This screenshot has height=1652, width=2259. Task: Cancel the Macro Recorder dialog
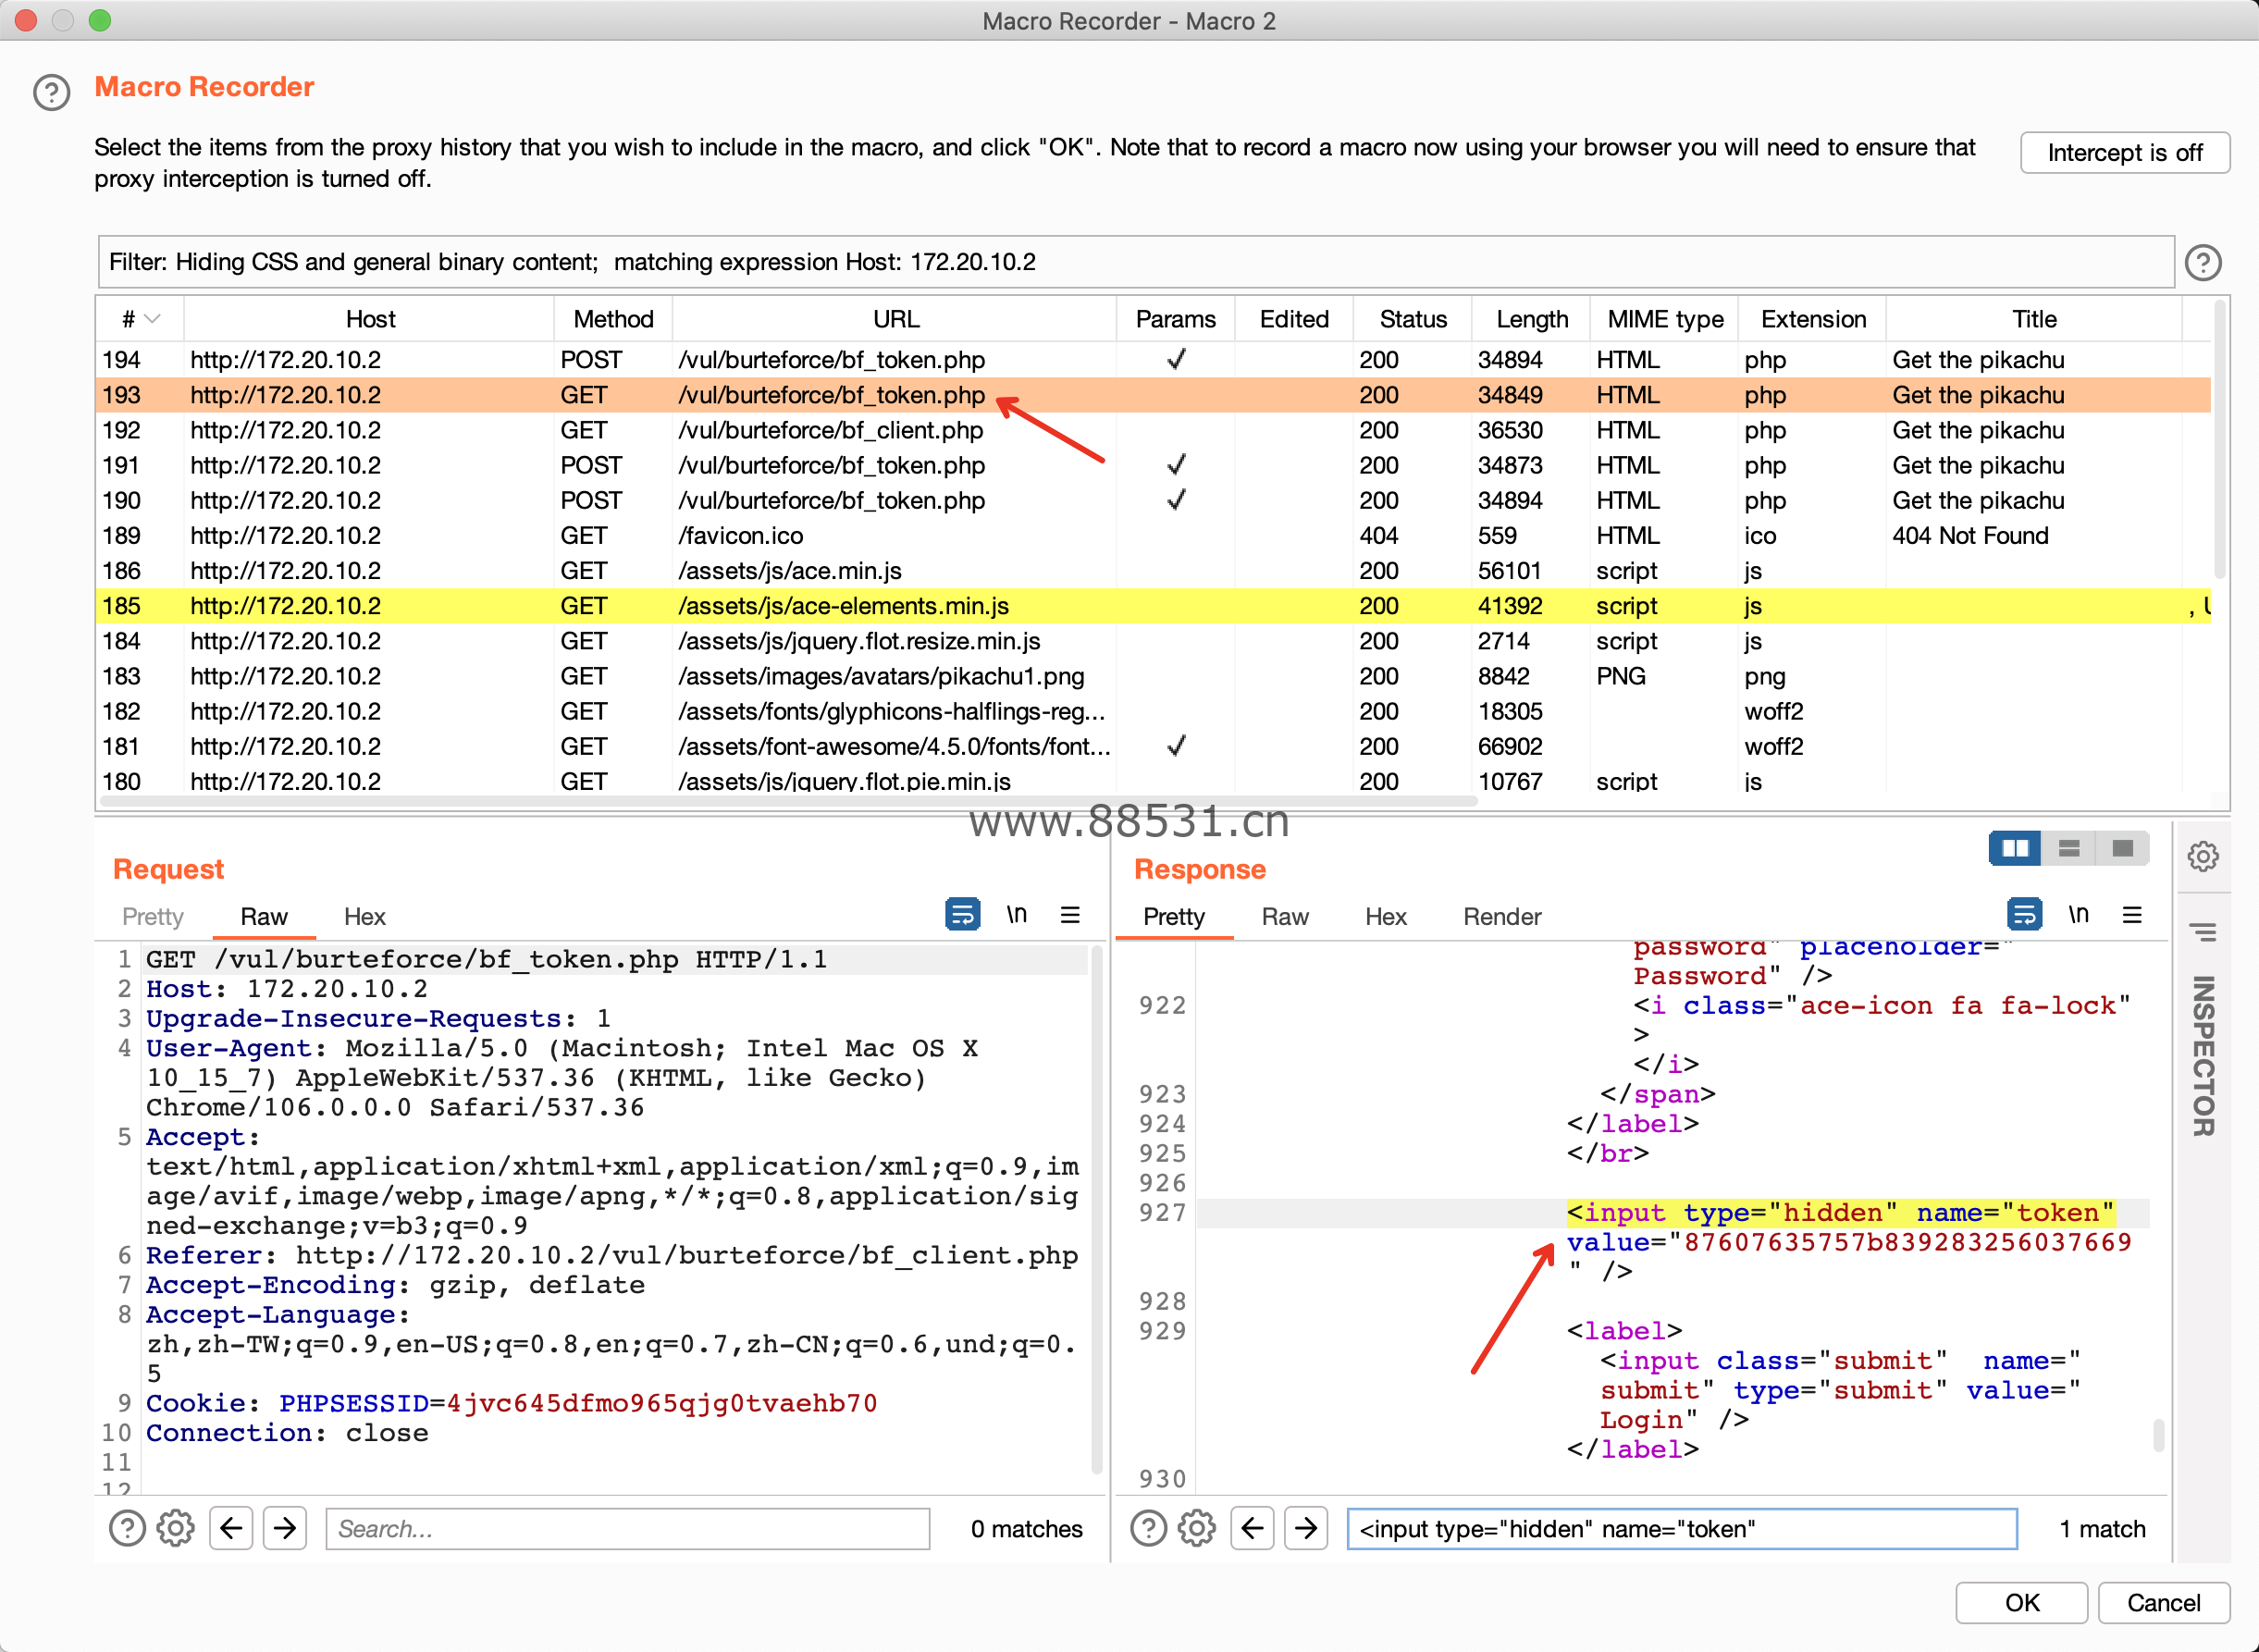(2163, 1602)
